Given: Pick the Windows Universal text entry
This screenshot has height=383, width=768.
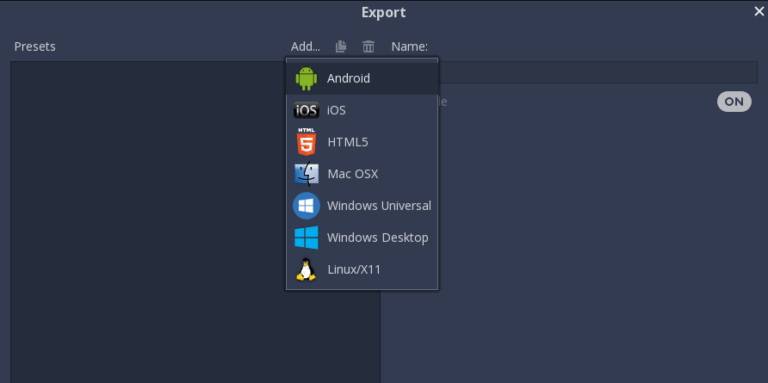Looking at the screenshot, I should [x=379, y=206].
